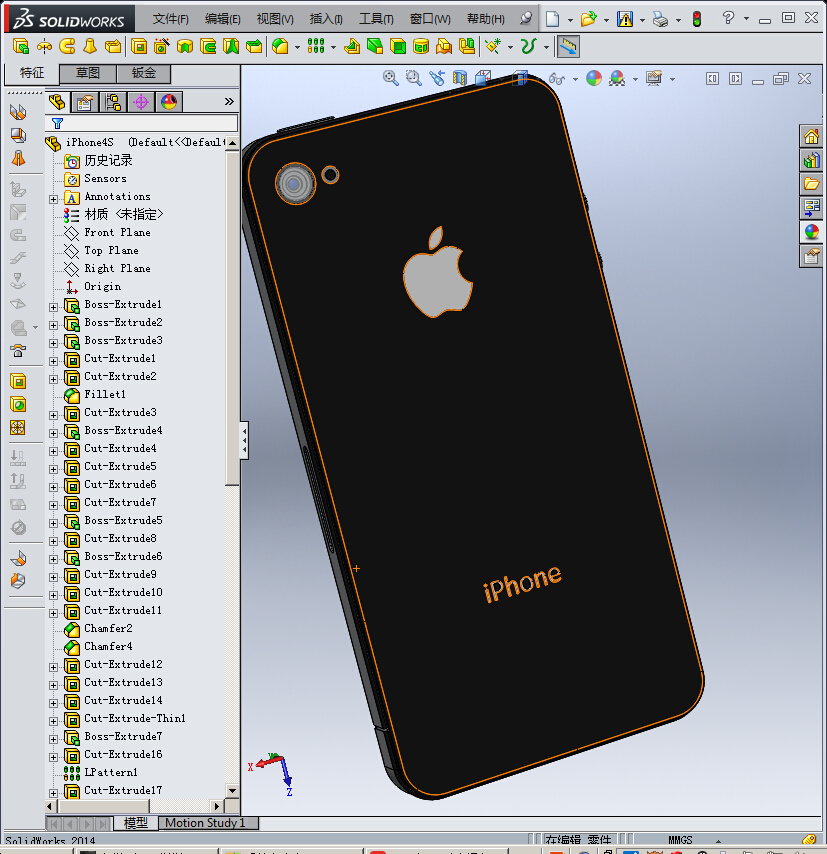
Task: Select the 材质 <未指定> material item
Action: pyautogui.click(x=124, y=215)
